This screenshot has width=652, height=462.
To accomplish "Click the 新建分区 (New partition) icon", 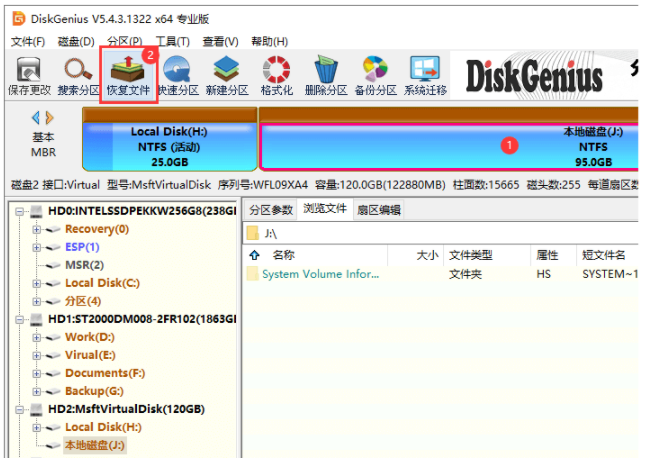I will (x=227, y=69).
